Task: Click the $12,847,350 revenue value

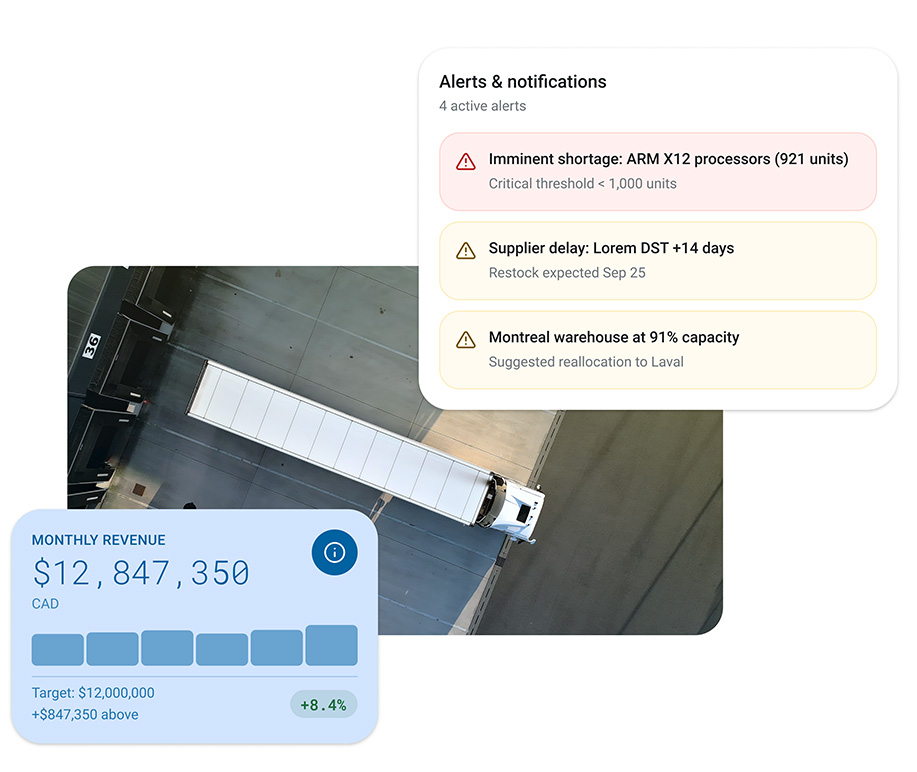Action: (141, 573)
